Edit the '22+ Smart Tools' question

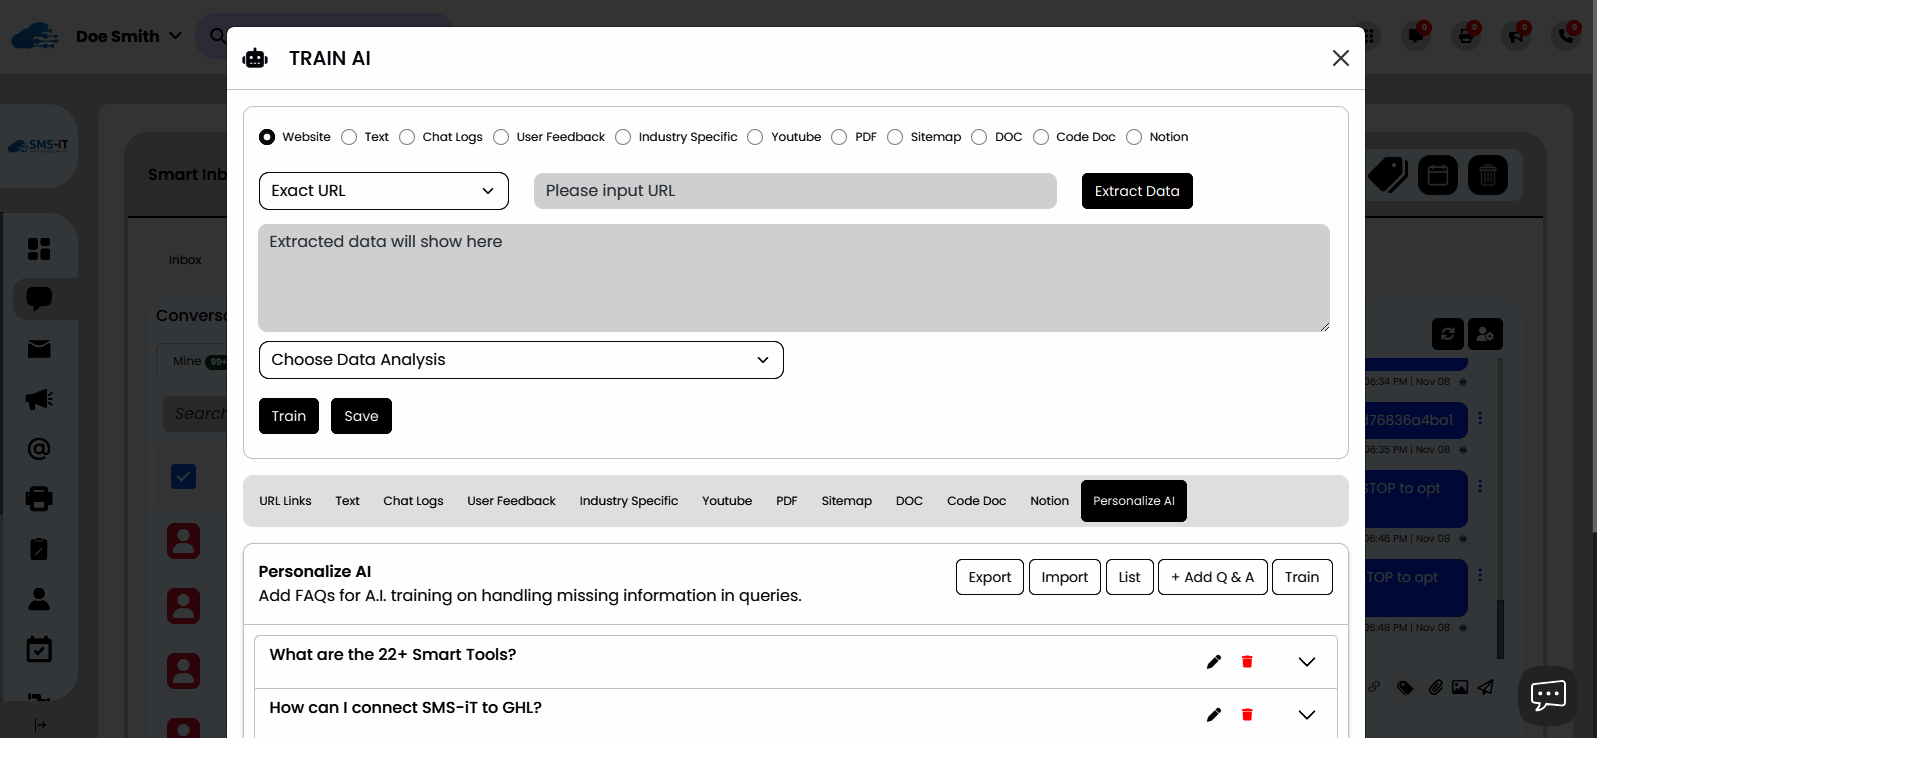1213,662
